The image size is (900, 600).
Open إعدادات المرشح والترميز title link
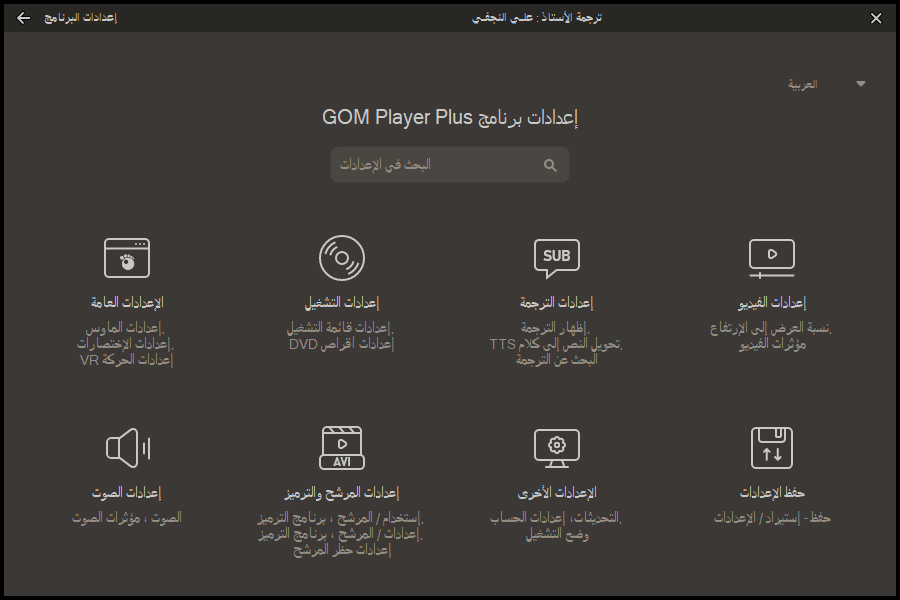point(342,493)
